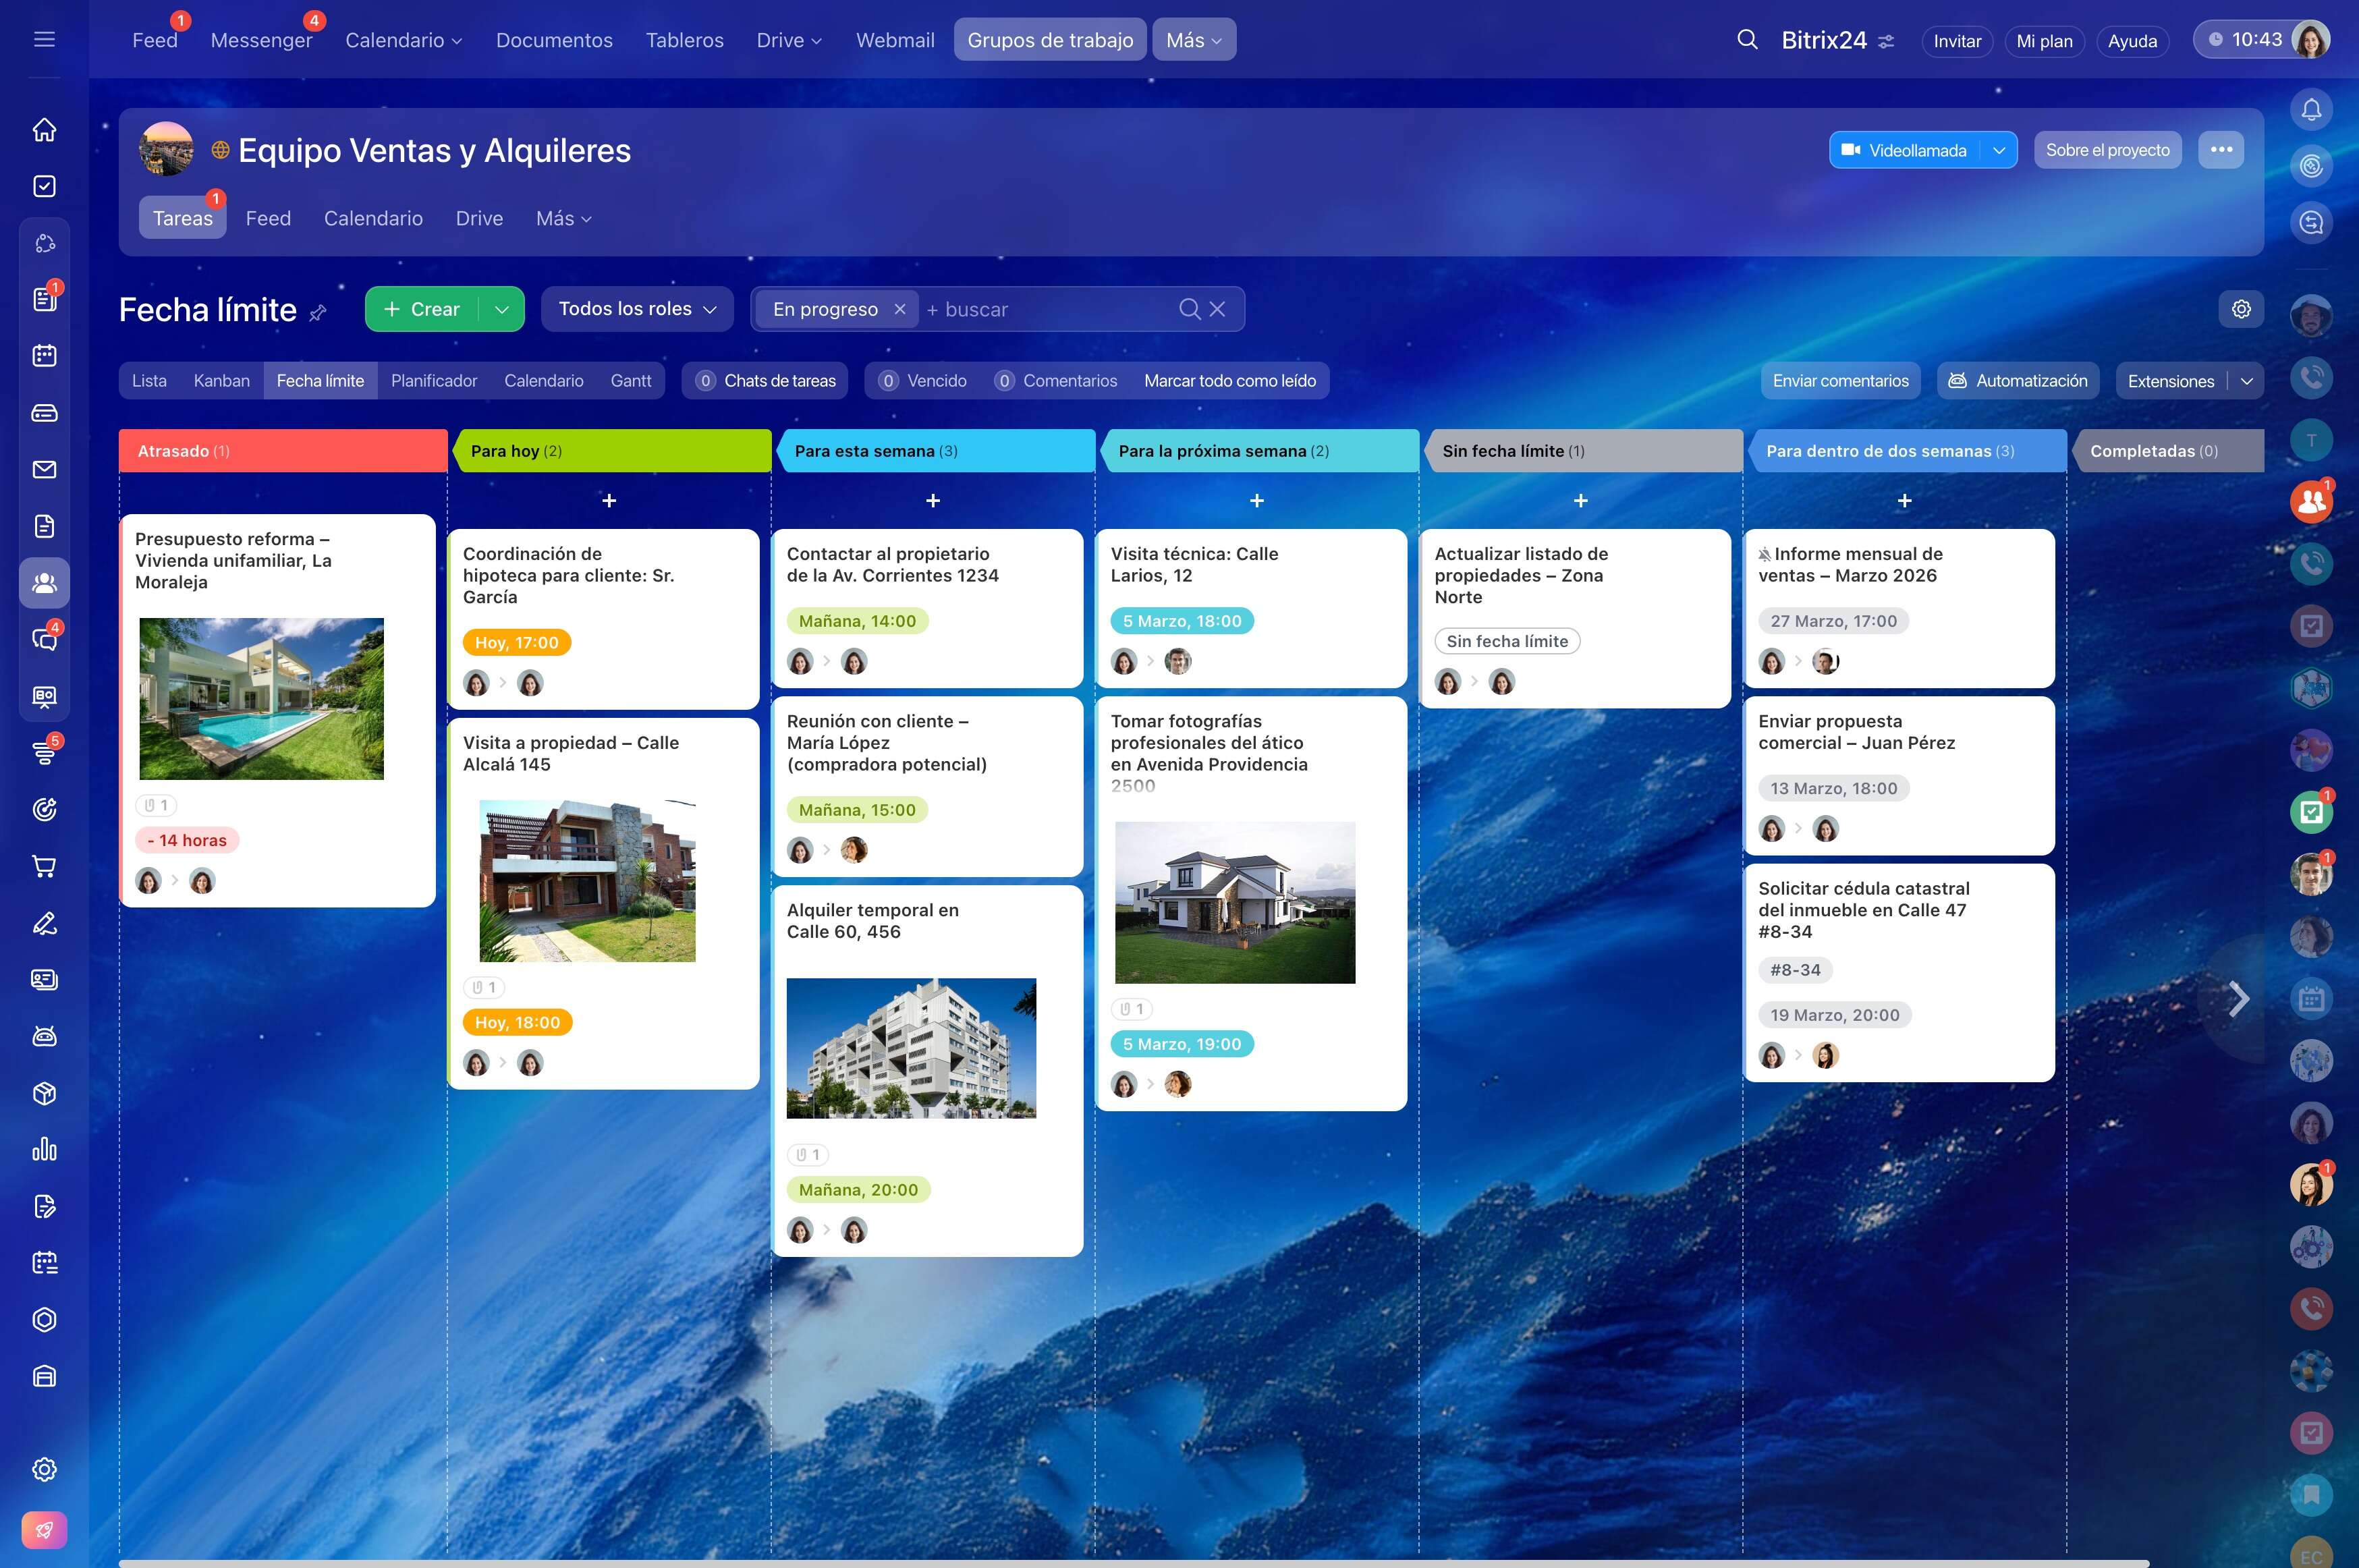Expand the Crear button dropdown arrow
This screenshot has height=1568, width=2359.
coord(502,309)
